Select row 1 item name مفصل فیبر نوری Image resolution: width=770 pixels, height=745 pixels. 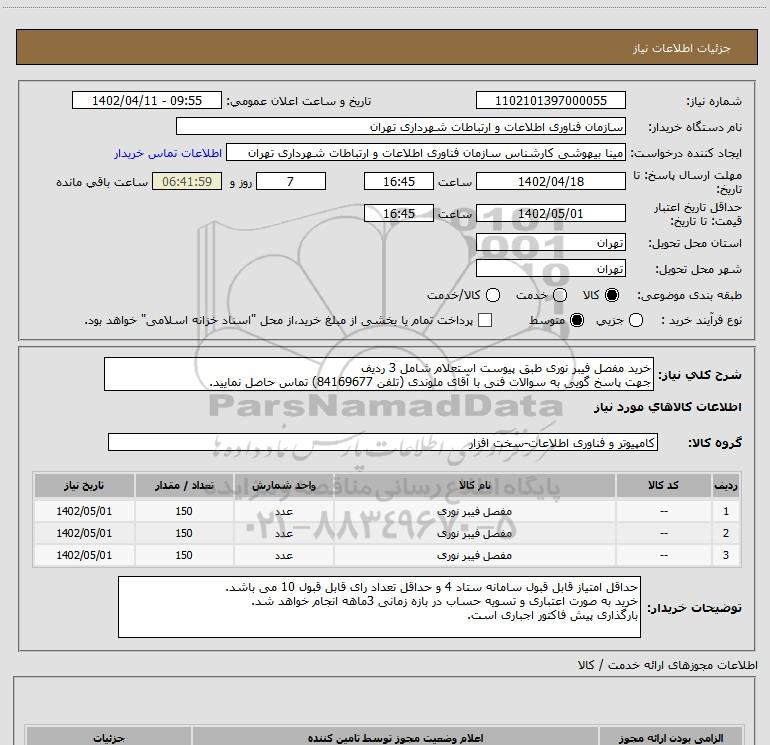[474, 511]
